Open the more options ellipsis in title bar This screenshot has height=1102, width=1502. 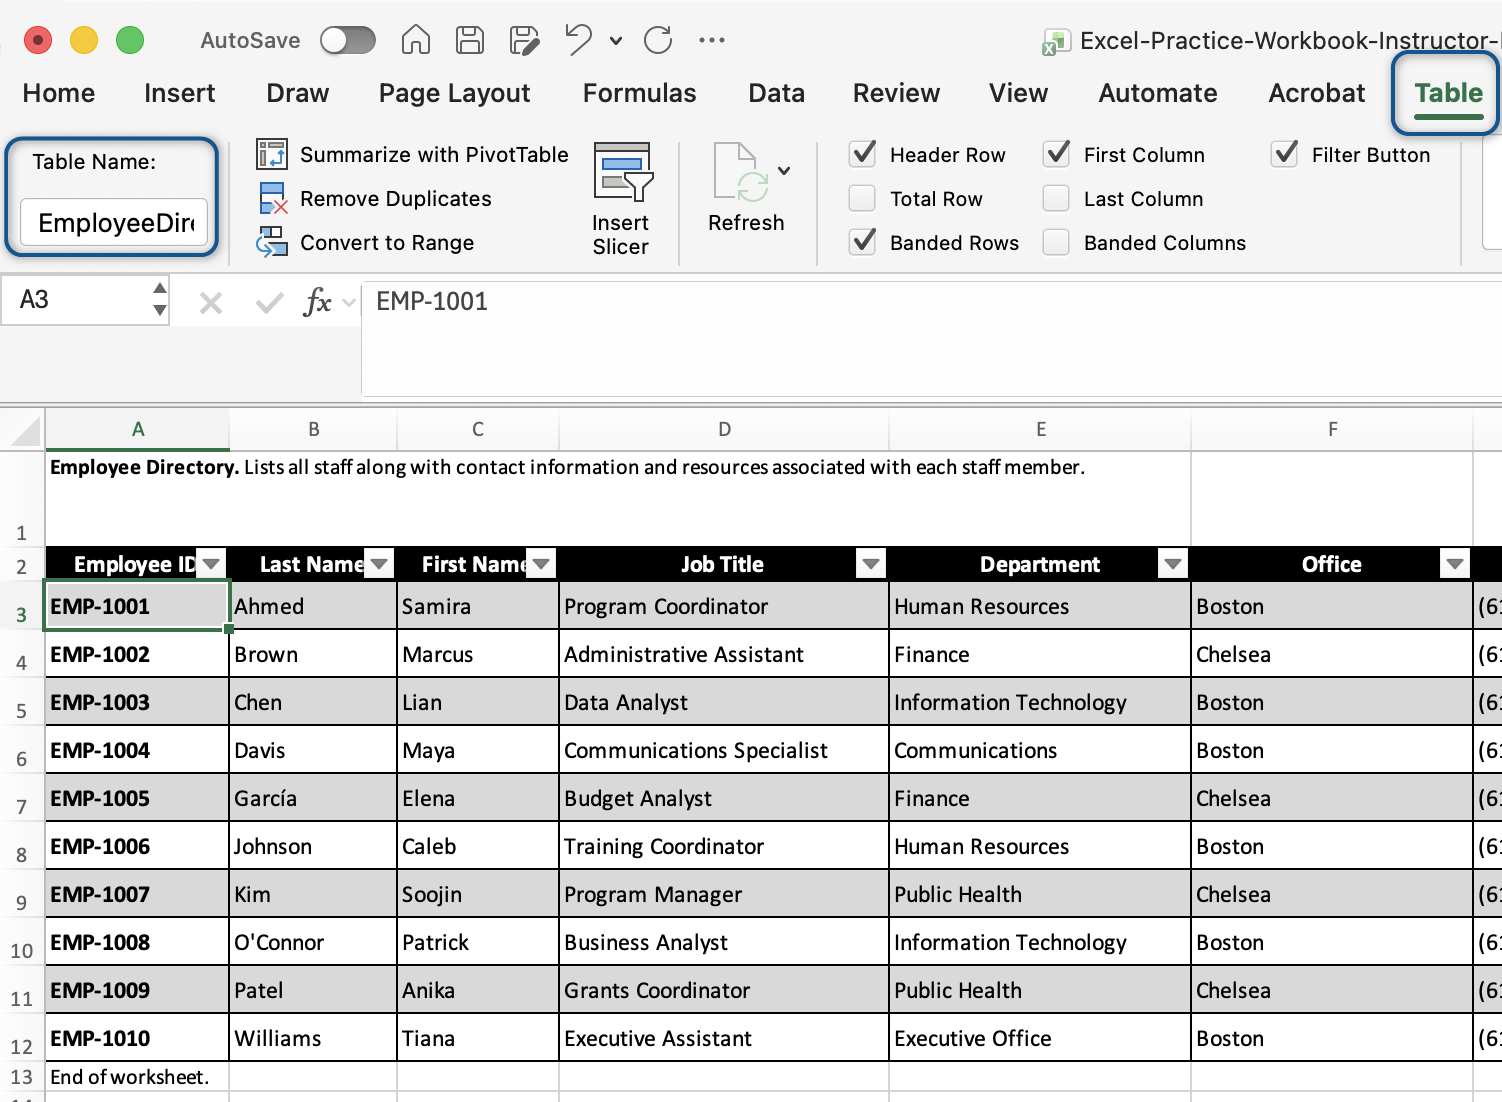[x=712, y=40]
